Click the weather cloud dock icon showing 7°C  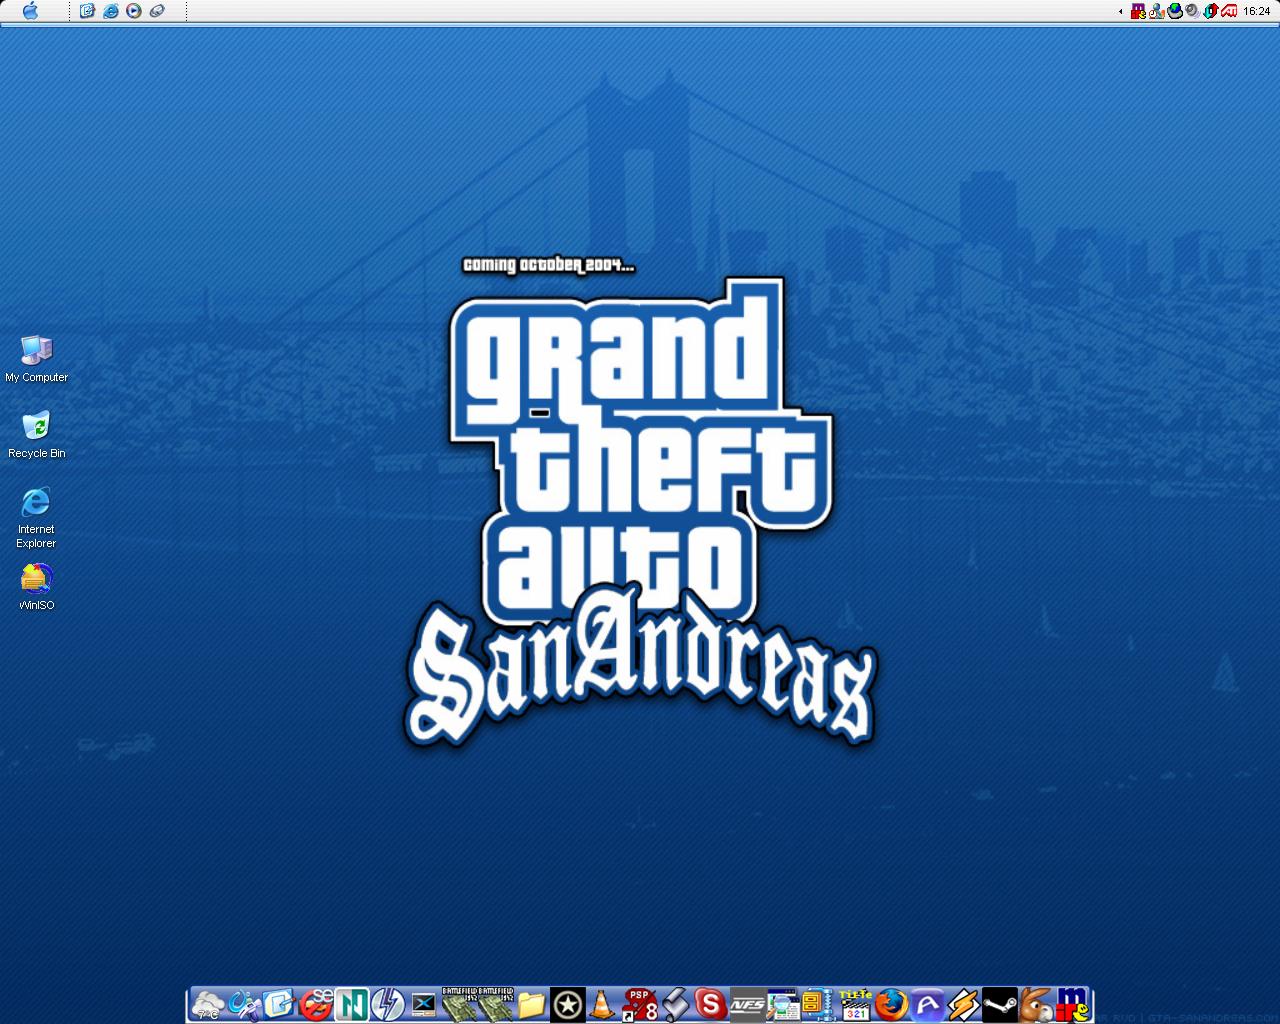208,1004
